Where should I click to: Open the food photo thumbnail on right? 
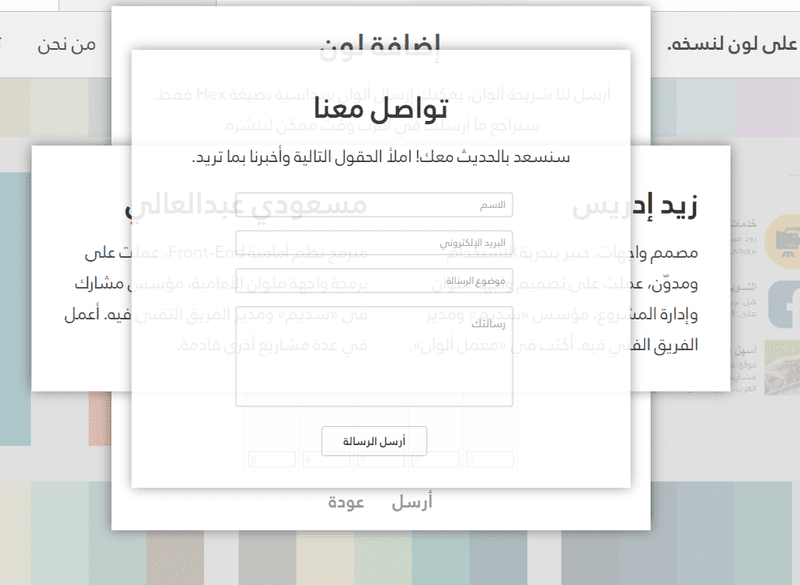[x=782, y=367]
